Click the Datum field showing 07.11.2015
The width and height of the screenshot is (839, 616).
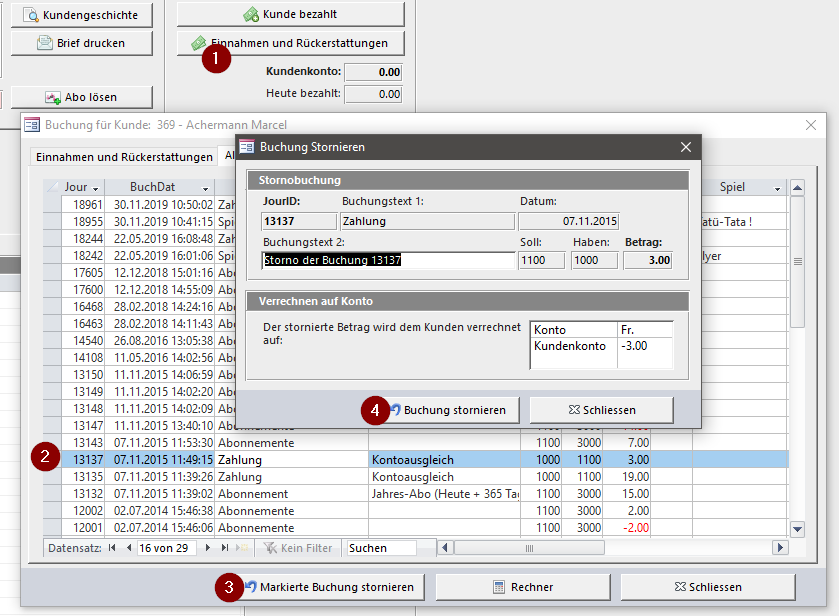(569, 221)
